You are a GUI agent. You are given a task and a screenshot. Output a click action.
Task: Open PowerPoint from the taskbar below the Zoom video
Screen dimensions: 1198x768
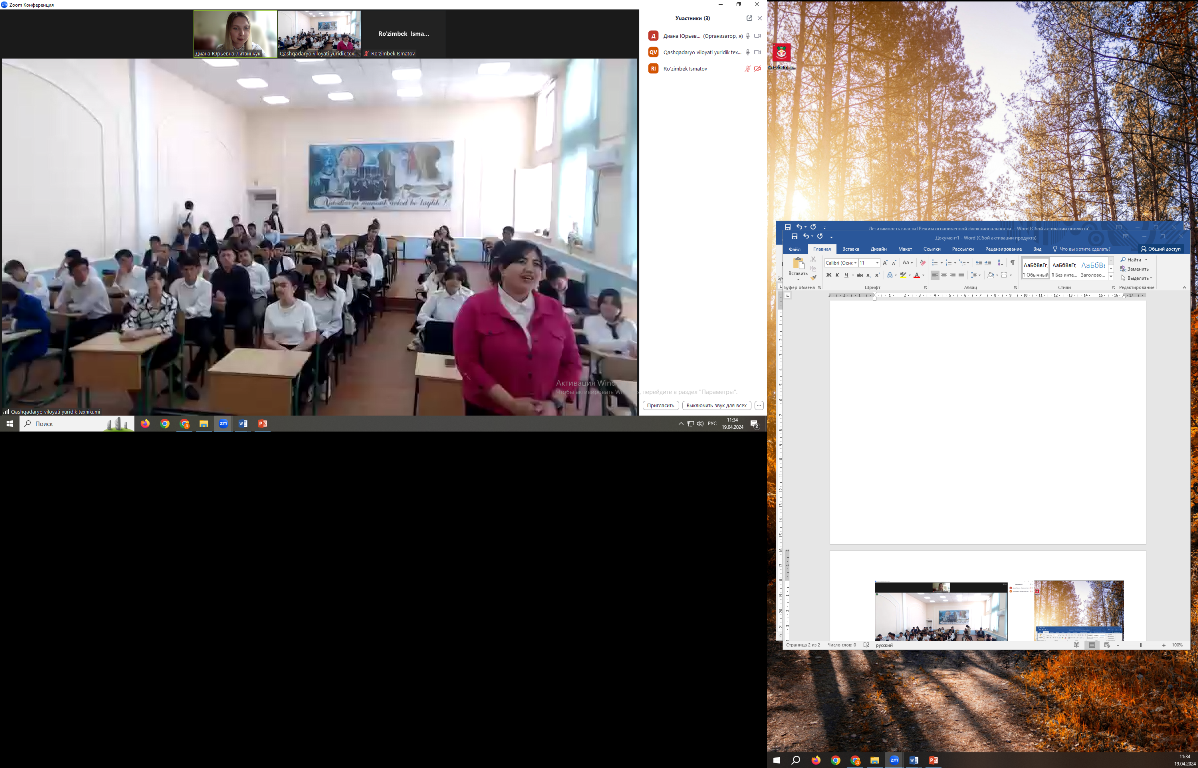pos(262,423)
